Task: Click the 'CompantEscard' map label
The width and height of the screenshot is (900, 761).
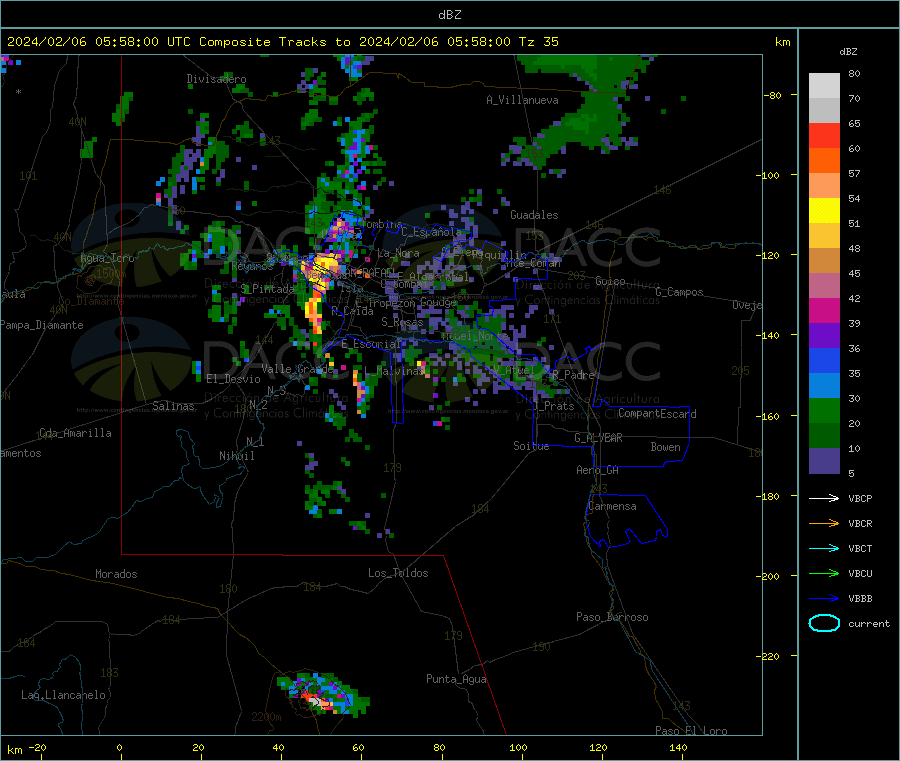Action: click(657, 413)
